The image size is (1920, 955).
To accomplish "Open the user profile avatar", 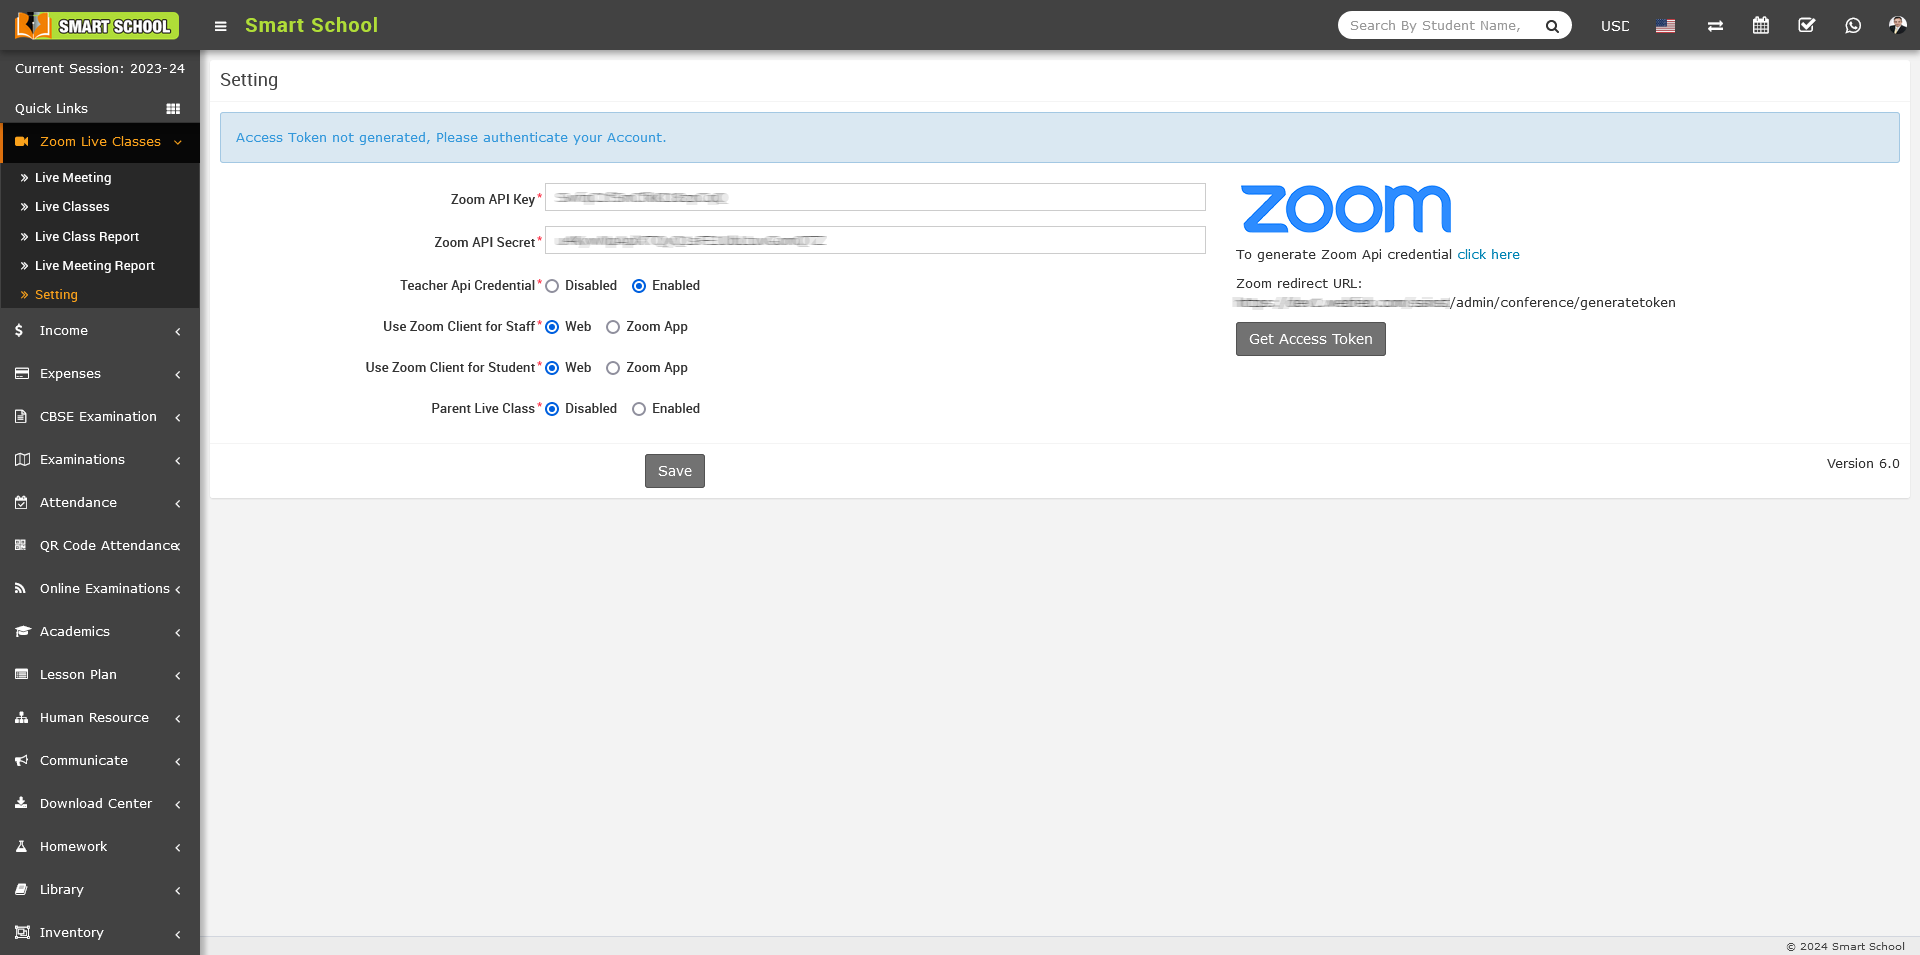I will [x=1897, y=25].
